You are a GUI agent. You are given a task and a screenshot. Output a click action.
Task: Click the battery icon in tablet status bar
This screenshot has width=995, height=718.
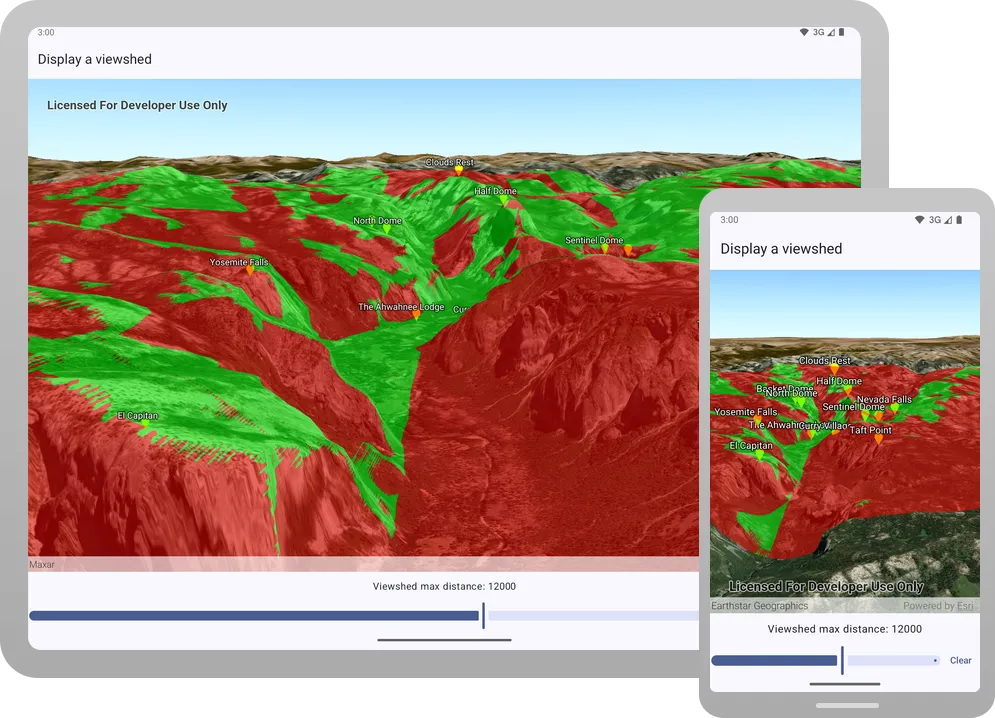click(x=841, y=32)
